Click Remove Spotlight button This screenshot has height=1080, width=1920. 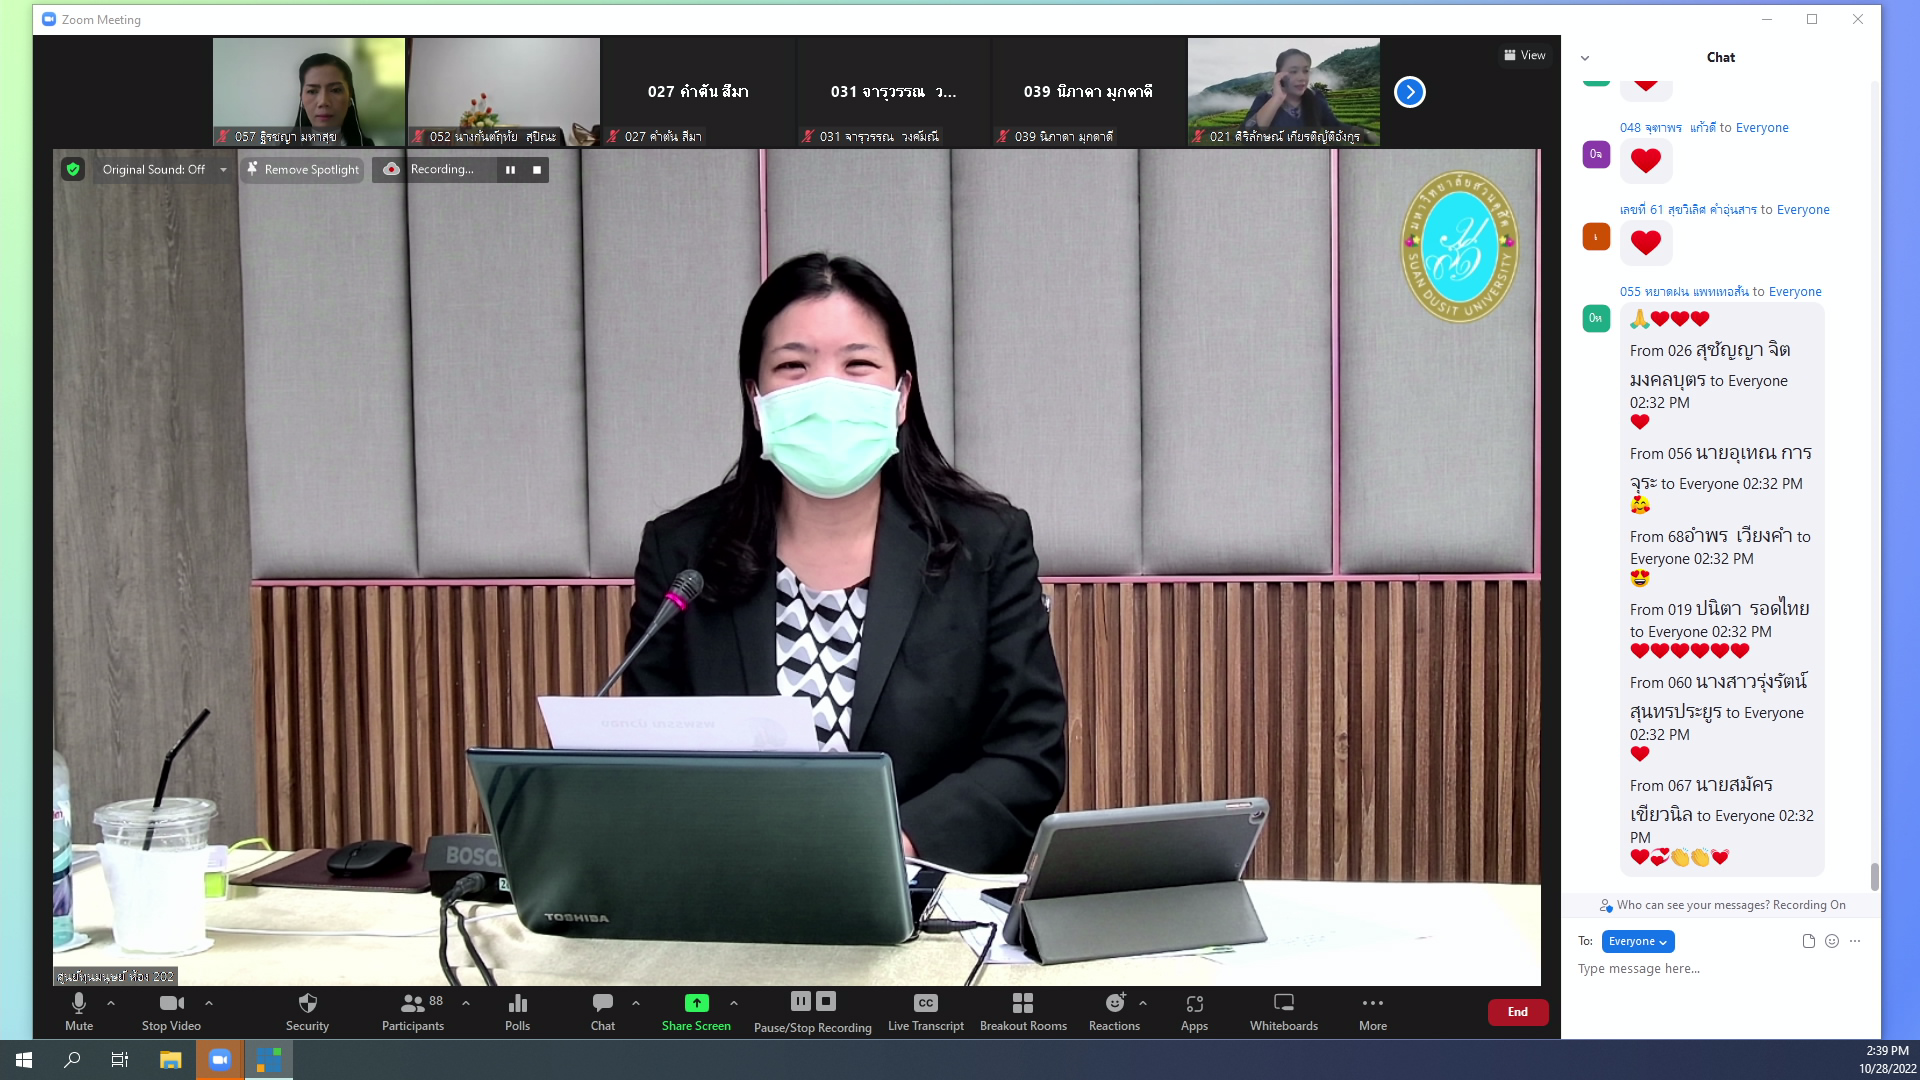pos(303,170)
